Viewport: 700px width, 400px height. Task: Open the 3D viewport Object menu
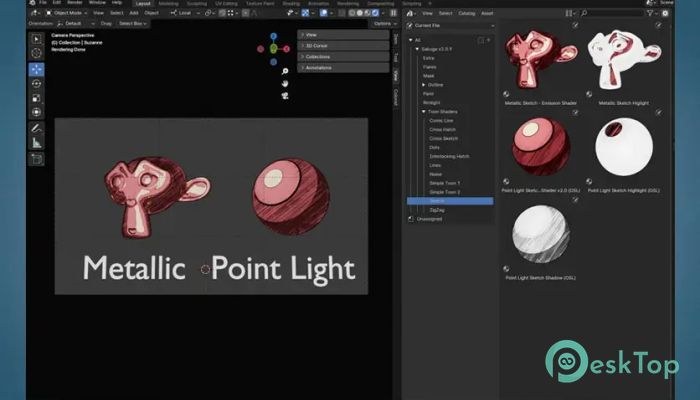tap(151, 13)
